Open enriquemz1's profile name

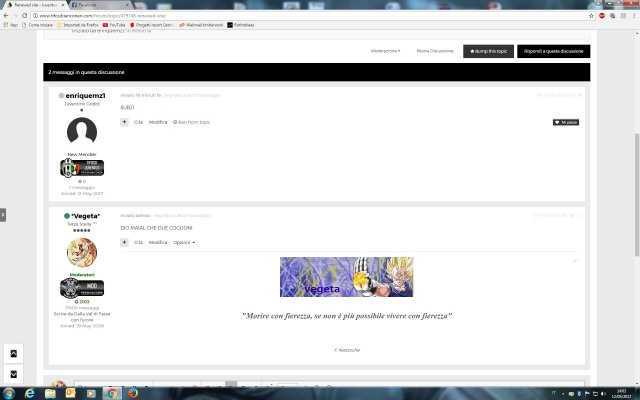[85, 96]
